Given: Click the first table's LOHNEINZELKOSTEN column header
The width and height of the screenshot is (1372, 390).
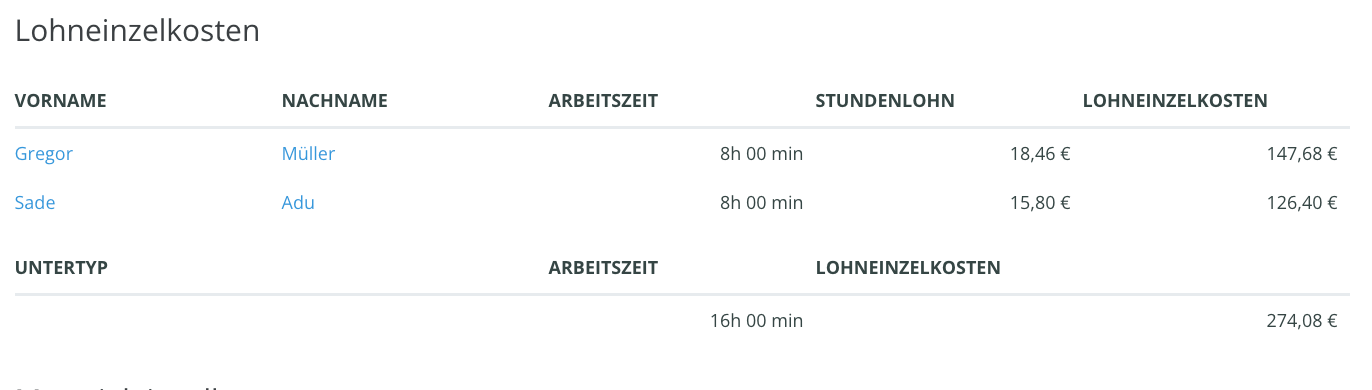Looking at the screenshot, I should [1175, 101].
